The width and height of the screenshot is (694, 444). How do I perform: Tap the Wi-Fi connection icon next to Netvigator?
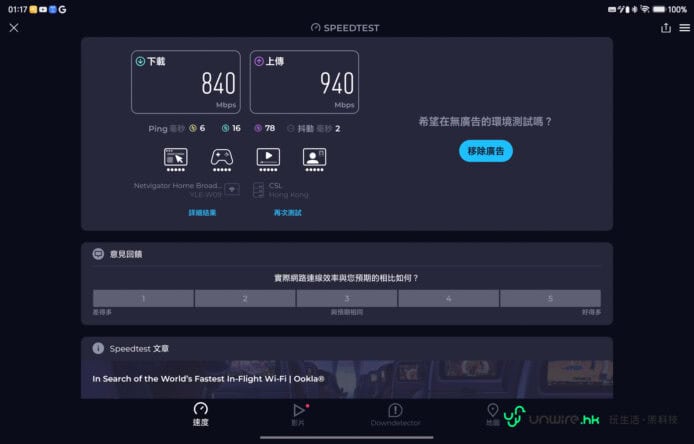click(x=232, y=189)
